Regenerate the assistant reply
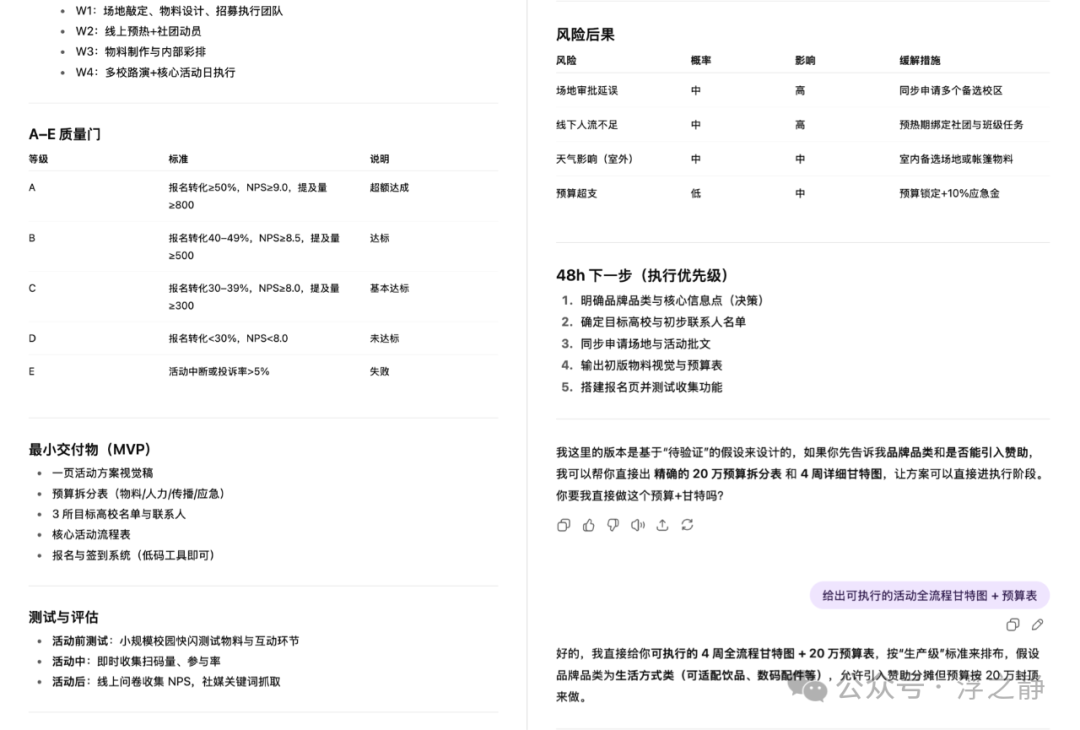This screenshot has width=1080, height=730. (687, 525)
